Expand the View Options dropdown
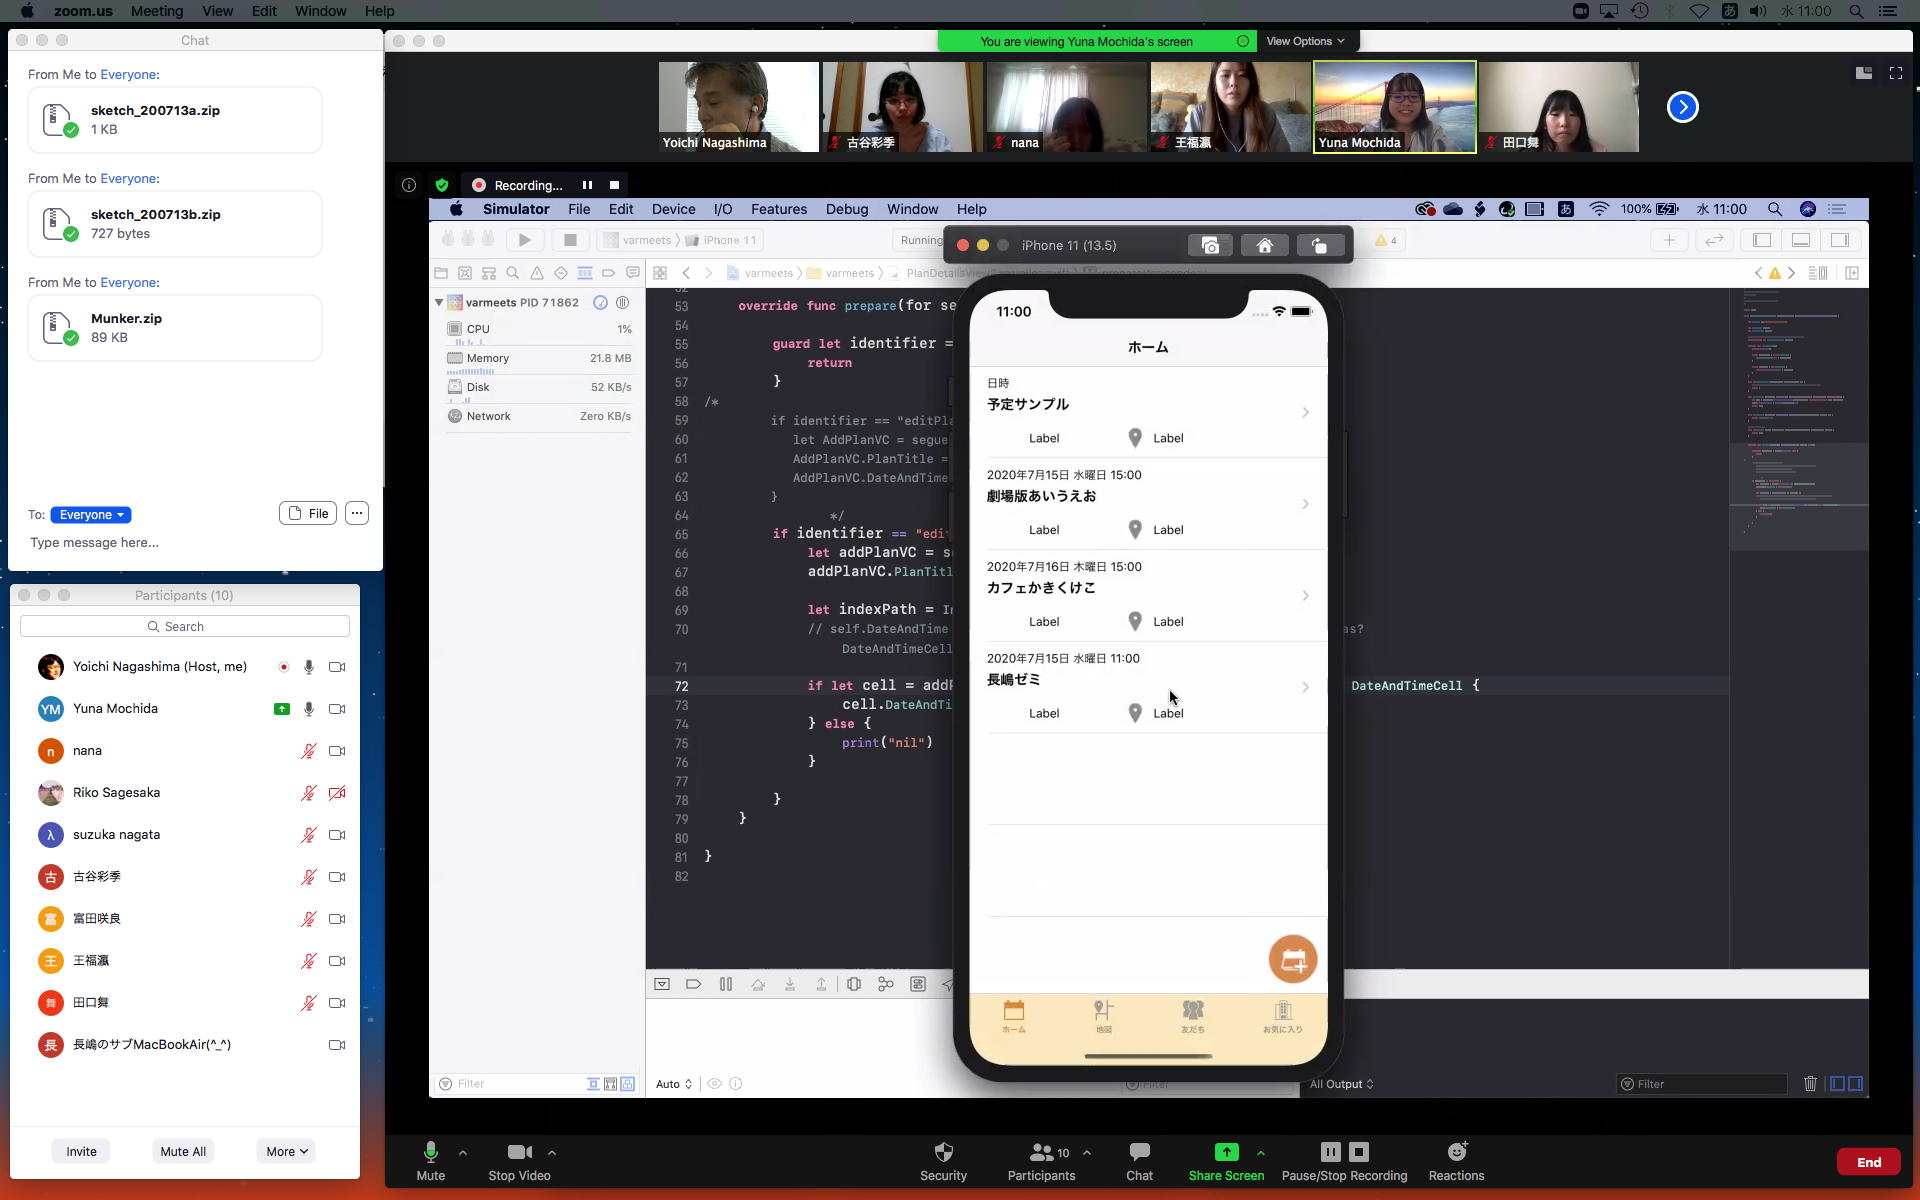Viewport: 1920px width, 1200px height. coord(1305,41)
